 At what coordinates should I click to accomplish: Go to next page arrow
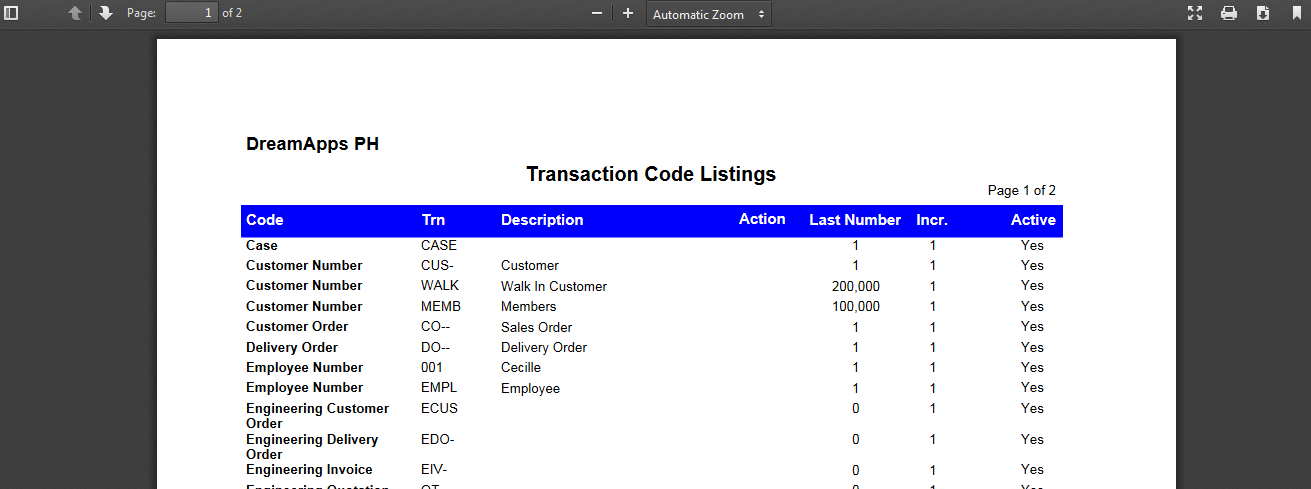[x=106, y=13]
